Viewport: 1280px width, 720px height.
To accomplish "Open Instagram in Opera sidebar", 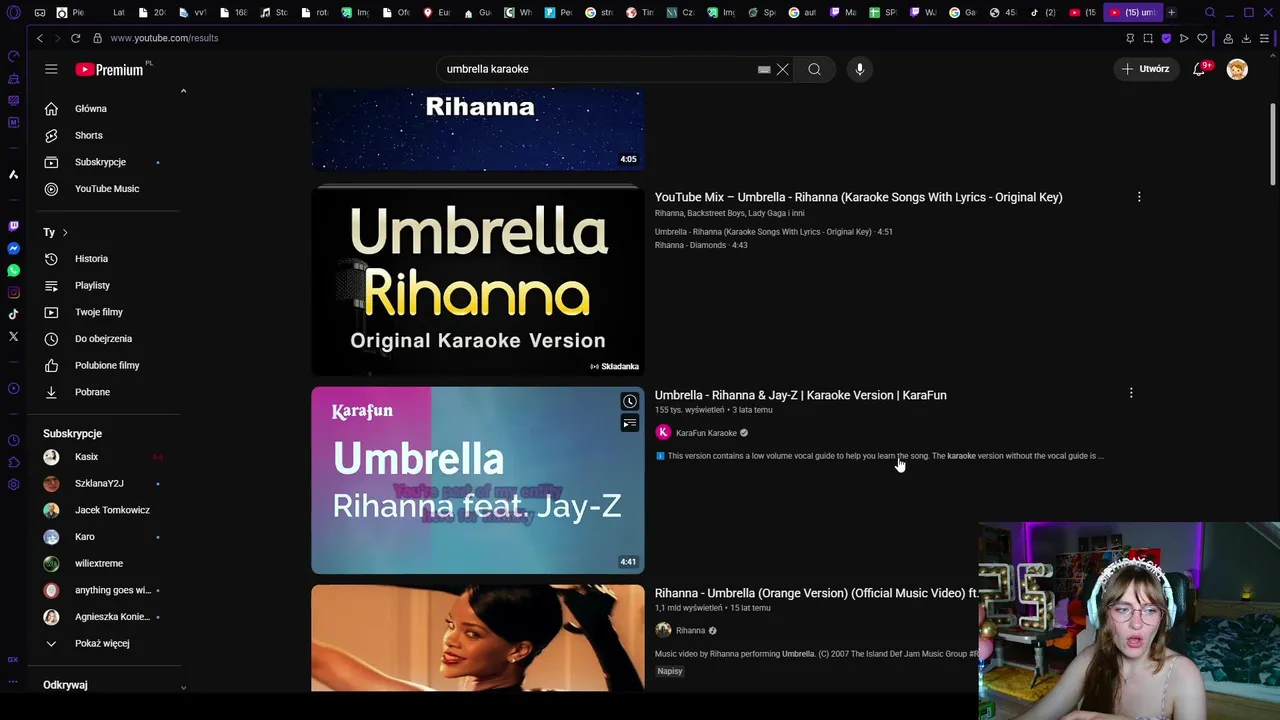I will [x=13, y=292].
